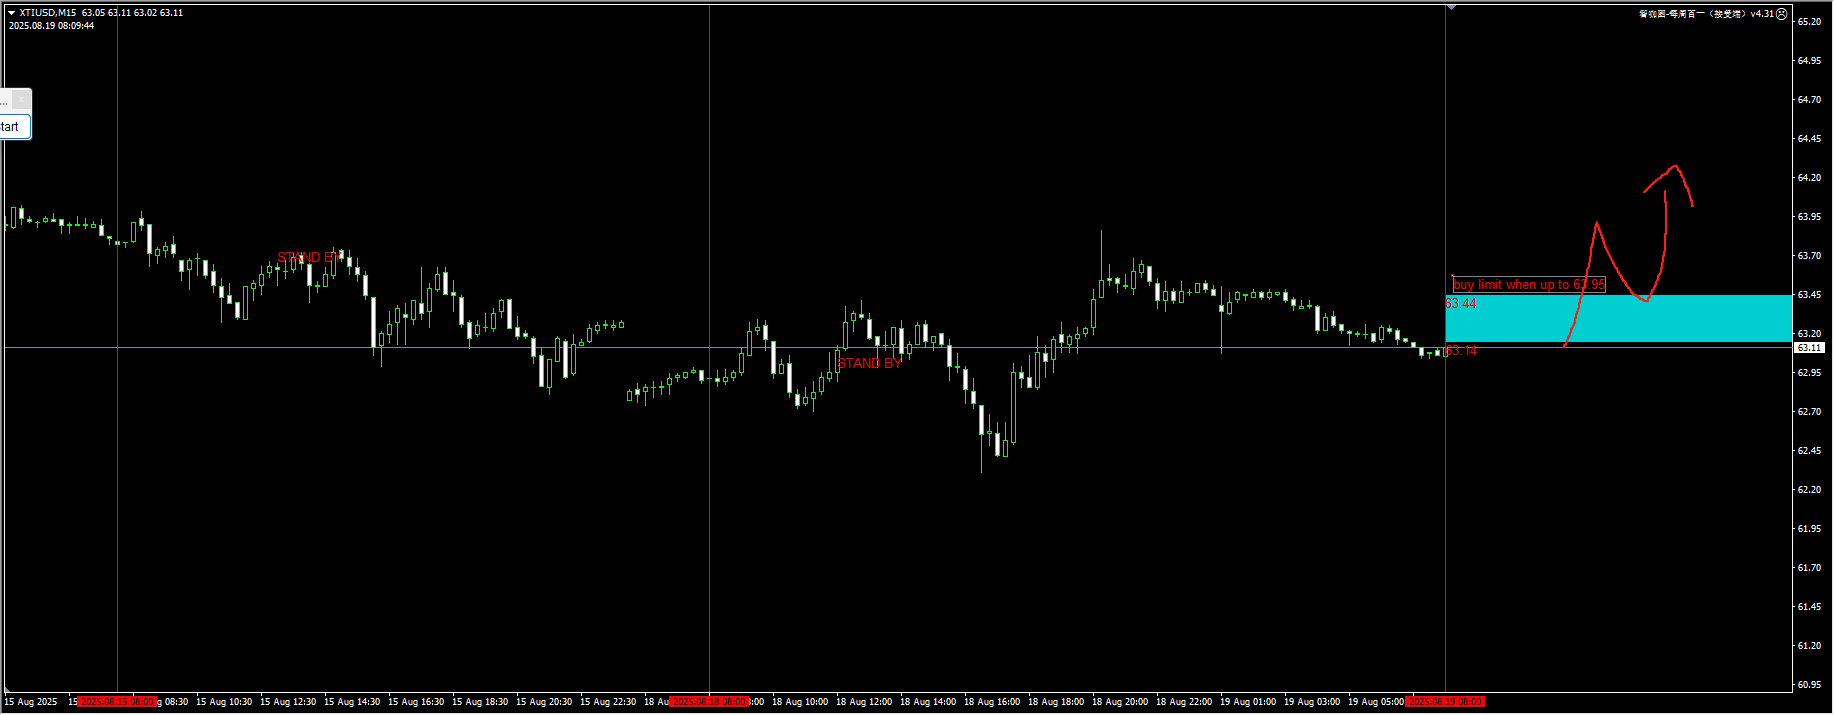
Task: Select the red hand-drawn arrow tip
Action: [x=1674, y=167]
